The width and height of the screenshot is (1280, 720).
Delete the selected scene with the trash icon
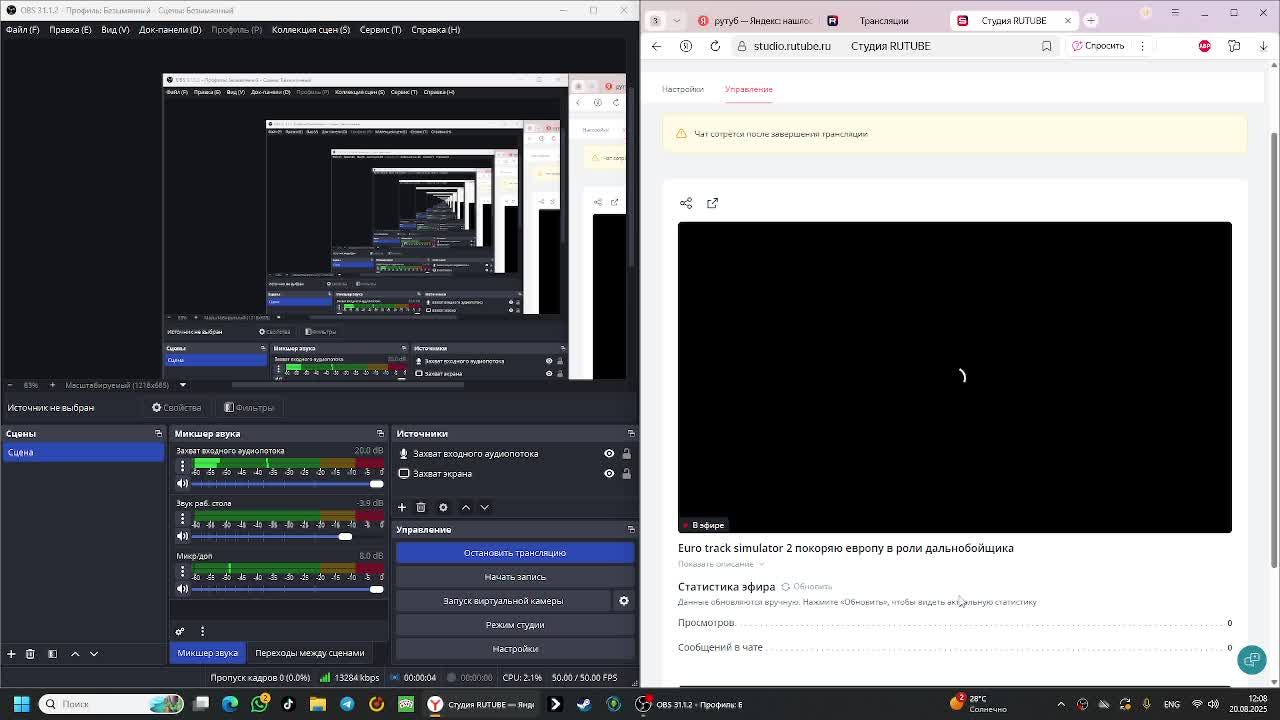pos(30,653)
